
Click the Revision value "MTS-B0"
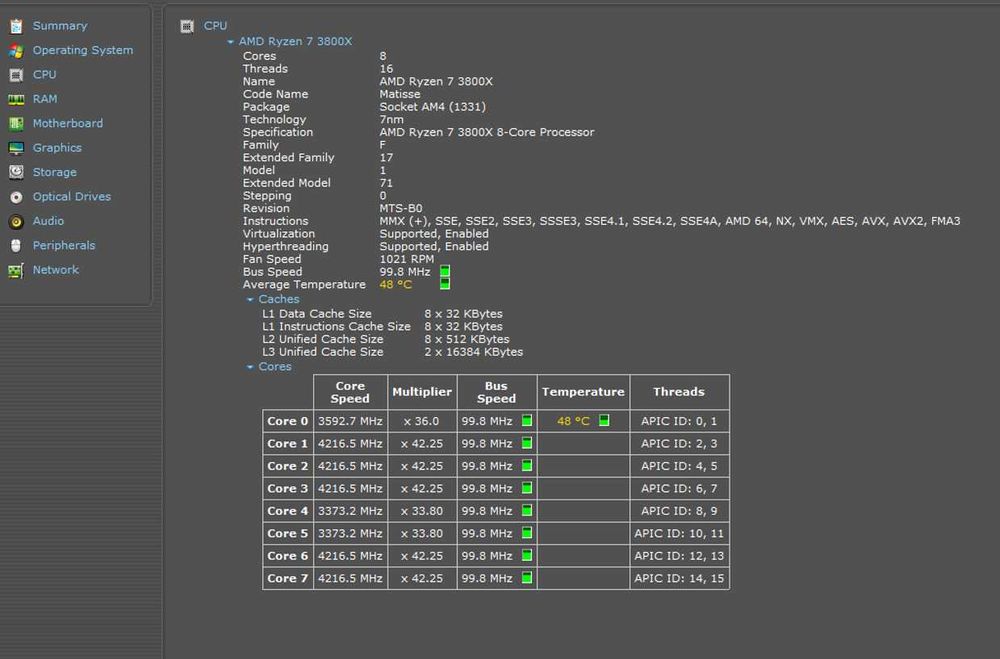[401, 209]
